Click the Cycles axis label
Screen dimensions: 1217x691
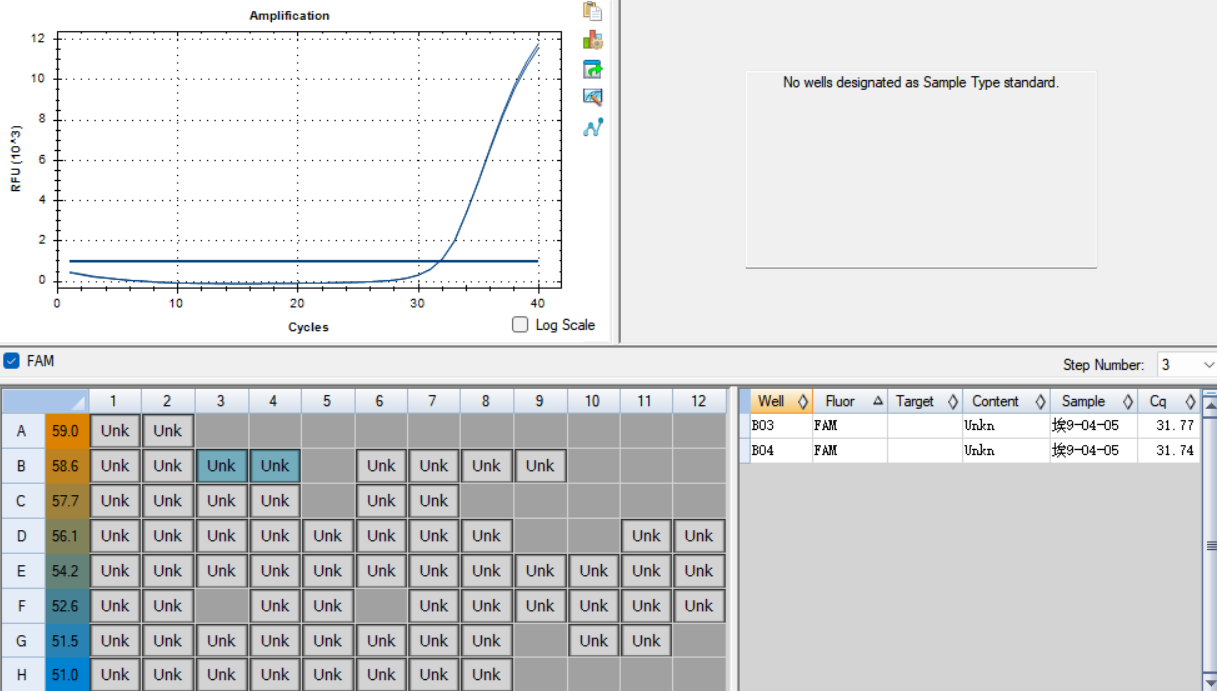point(308,327)
